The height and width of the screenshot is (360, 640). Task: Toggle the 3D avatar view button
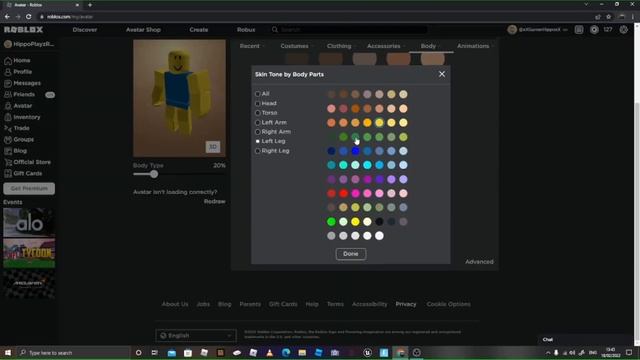[x=213, y=147]
